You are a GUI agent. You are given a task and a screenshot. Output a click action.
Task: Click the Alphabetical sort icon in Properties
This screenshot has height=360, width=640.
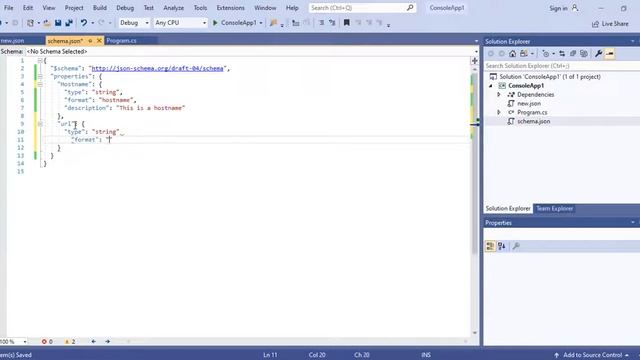[502, 246]
